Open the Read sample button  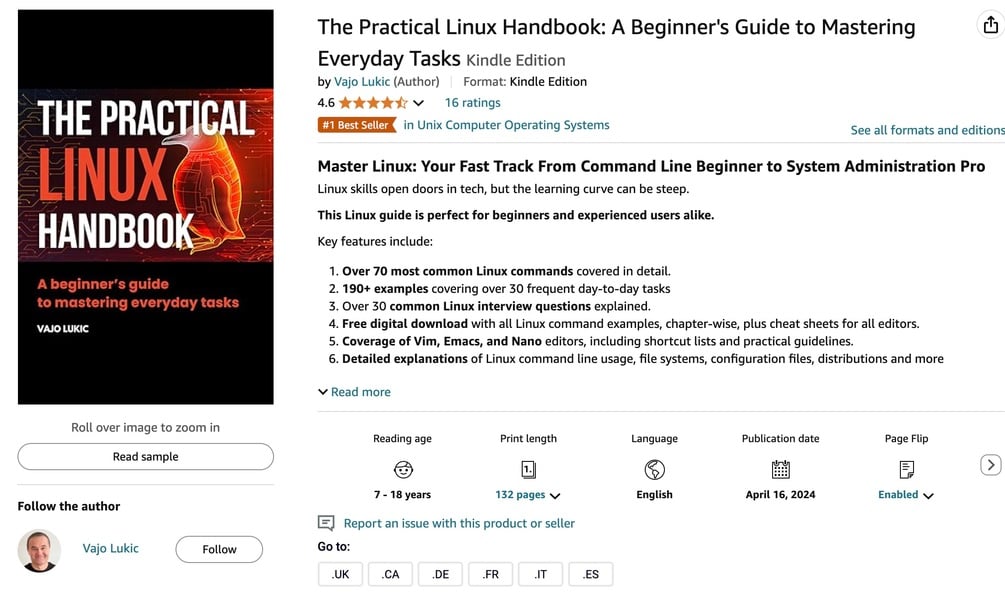pos(145,456)
